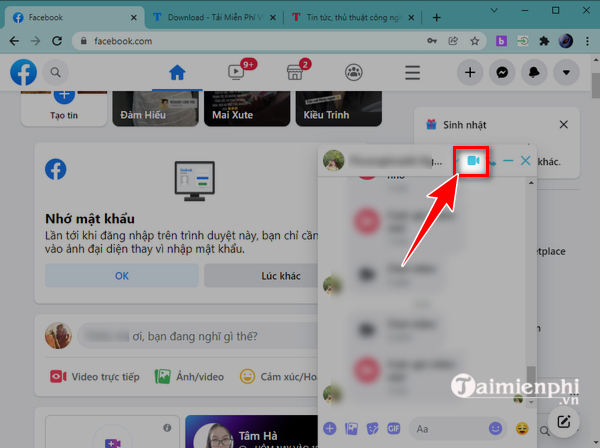Viewport: 600px width, 448px height.
Task: Open the notifications bell
Action: pyautogui.click(x=534, y=72)
